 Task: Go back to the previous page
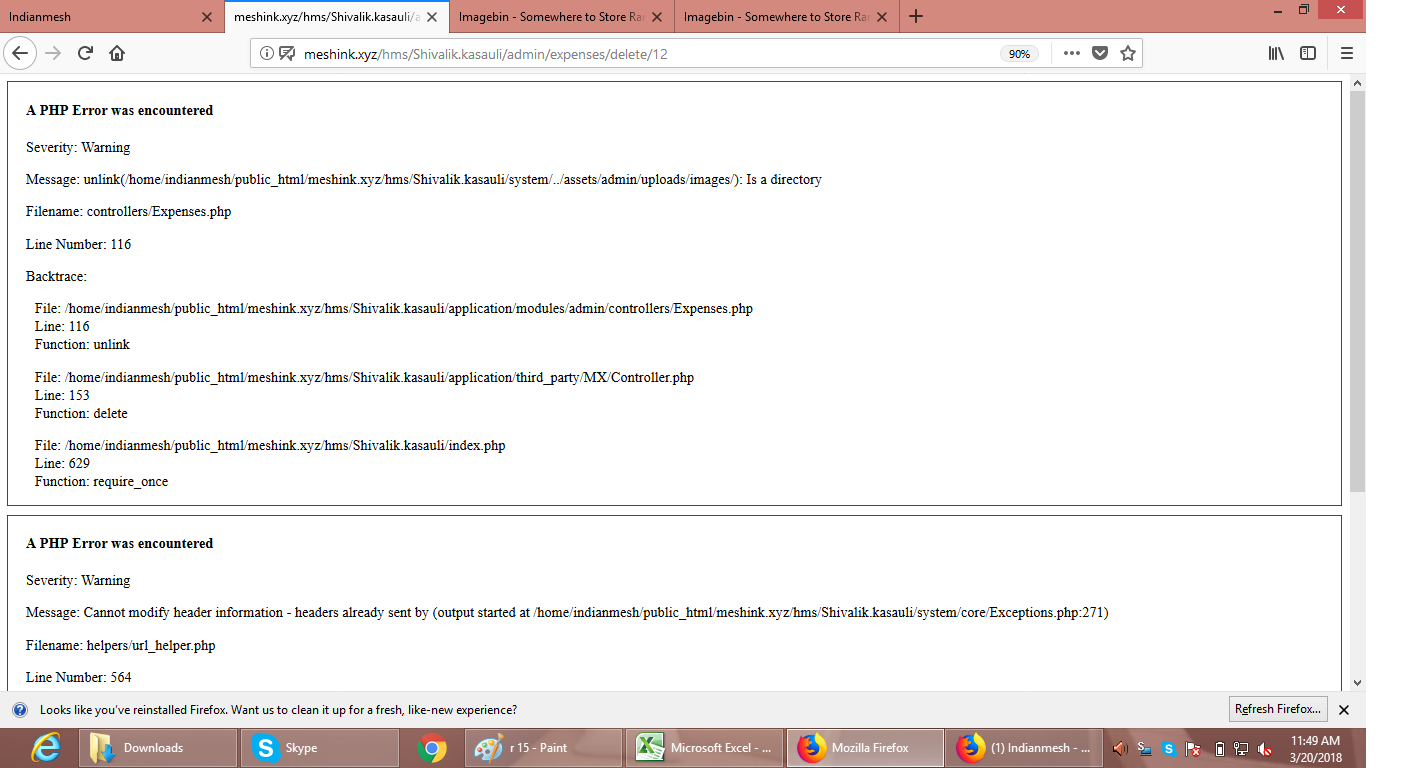click(x=21, y=53)
